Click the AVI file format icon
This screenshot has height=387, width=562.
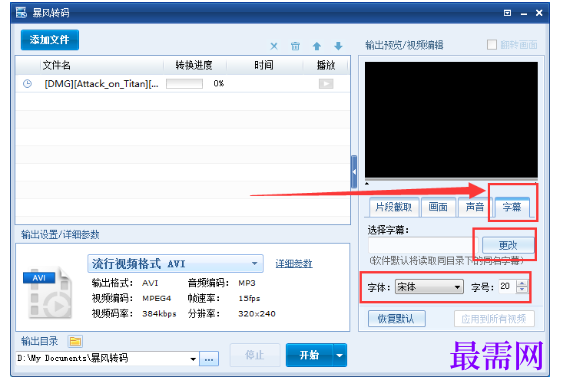[x=47, y=293]
